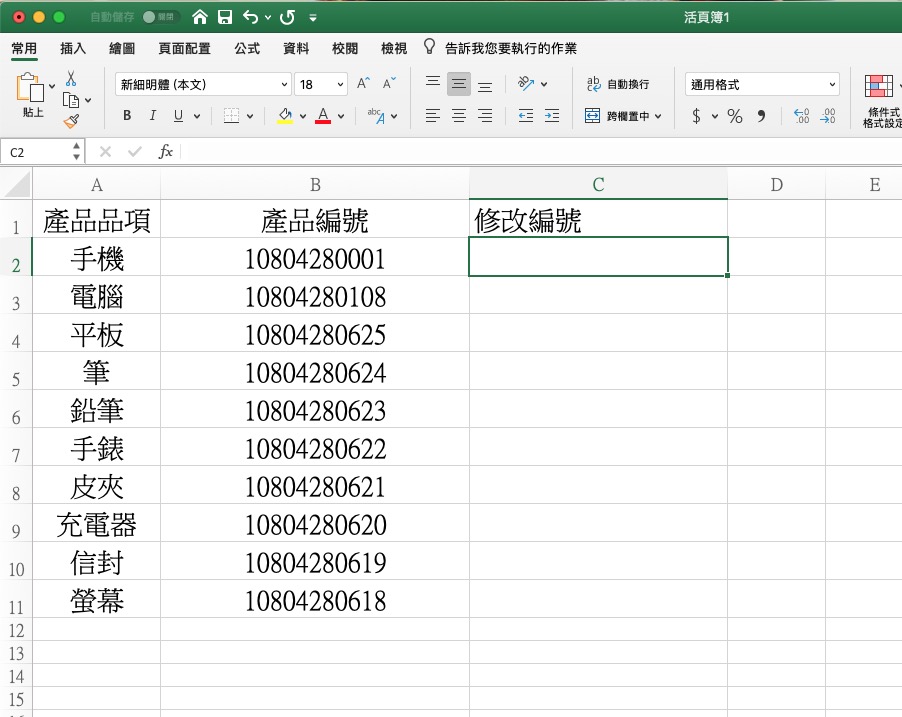The width and height of the screenshot is (902, 717).
Task: Align text right
Action: (x=485, y=116)
